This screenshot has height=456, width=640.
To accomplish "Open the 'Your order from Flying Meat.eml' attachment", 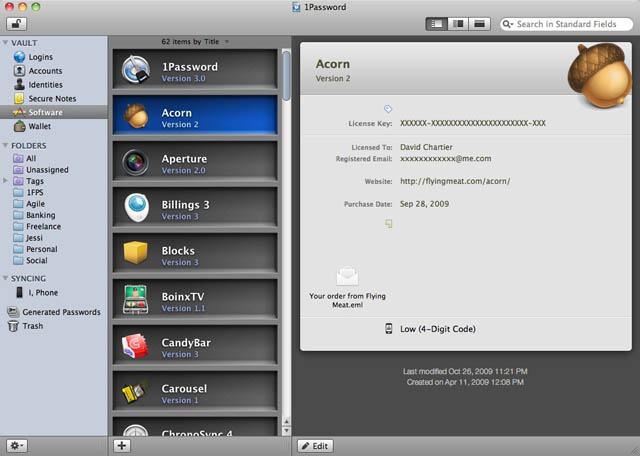I will 347,287.
